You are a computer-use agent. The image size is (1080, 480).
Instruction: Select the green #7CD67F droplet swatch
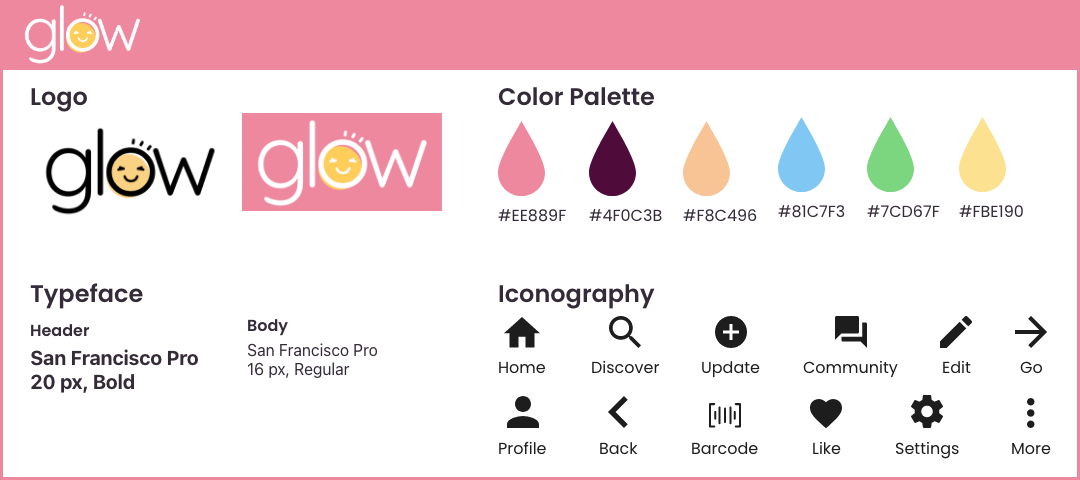point(890,155)
